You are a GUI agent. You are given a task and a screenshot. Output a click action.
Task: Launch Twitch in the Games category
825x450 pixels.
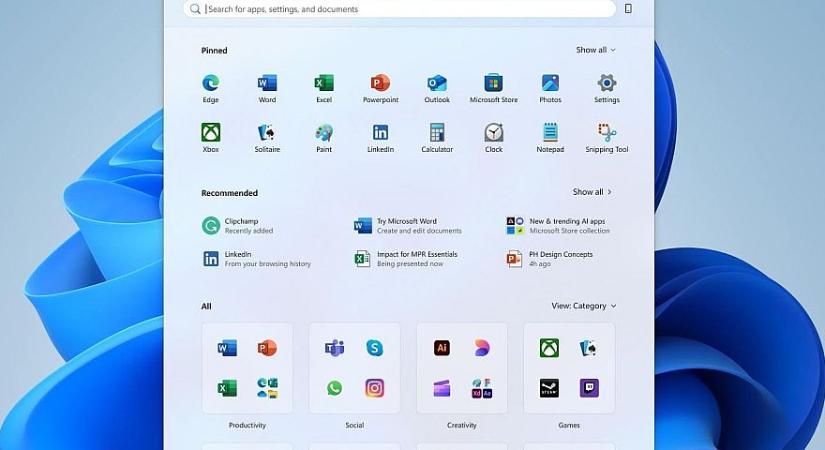(x=589, y=388)
